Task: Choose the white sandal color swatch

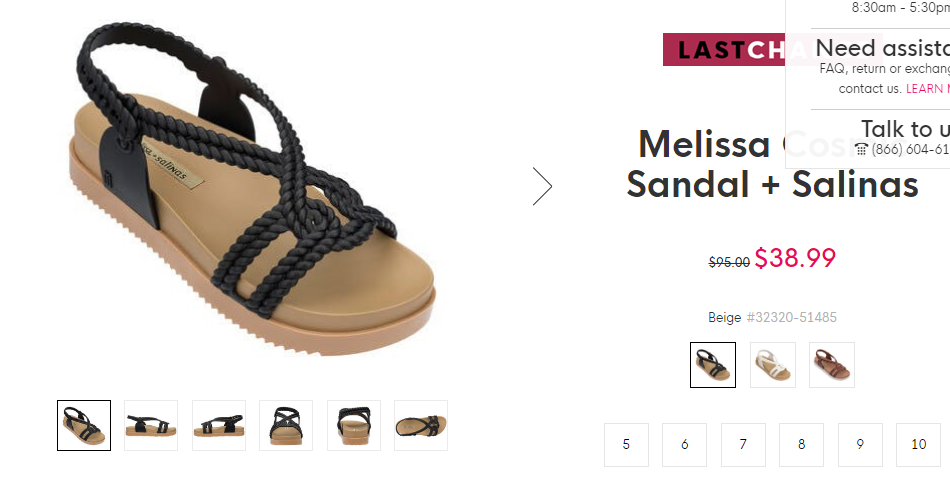Action: tap(772, 365)
